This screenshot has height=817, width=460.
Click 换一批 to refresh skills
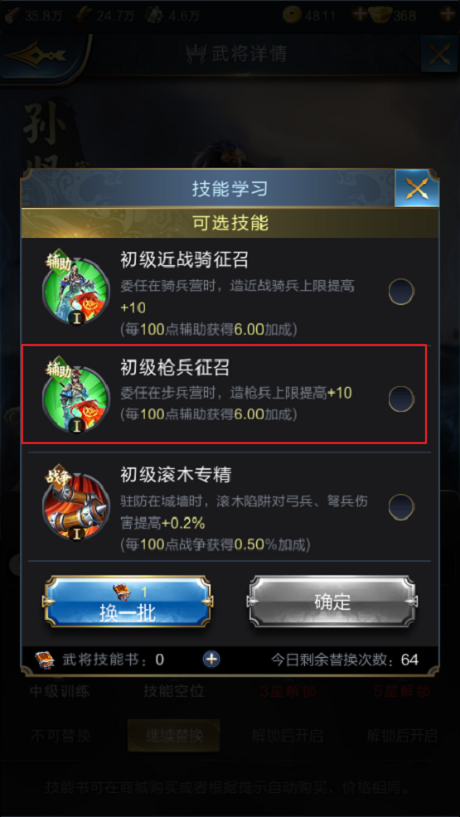[128, 601]
